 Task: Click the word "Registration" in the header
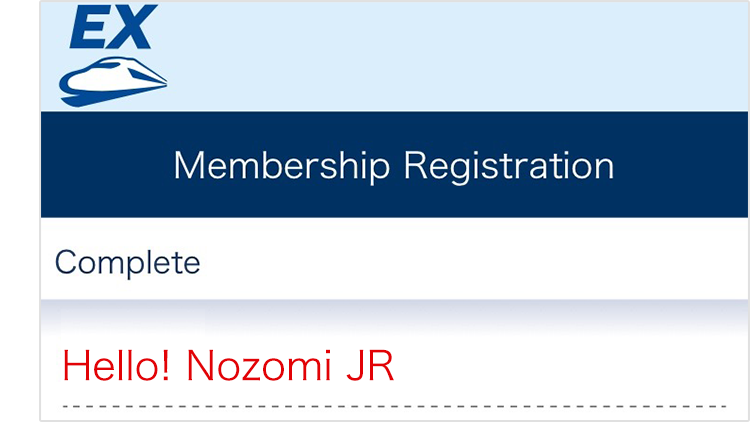[508, 165]
